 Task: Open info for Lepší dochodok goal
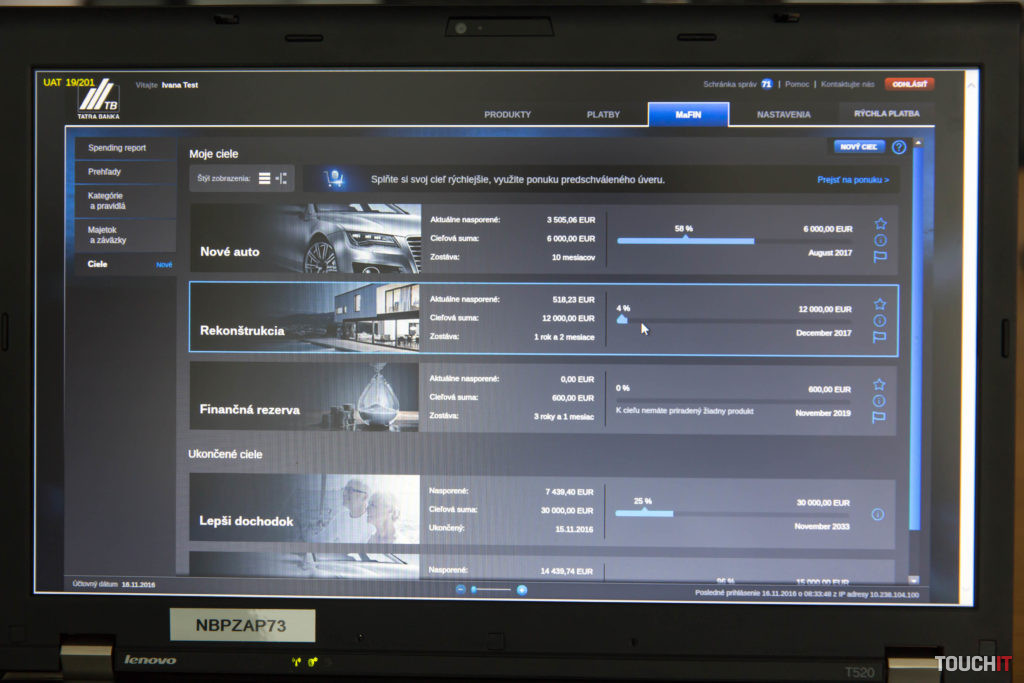(x=878, y=515)
